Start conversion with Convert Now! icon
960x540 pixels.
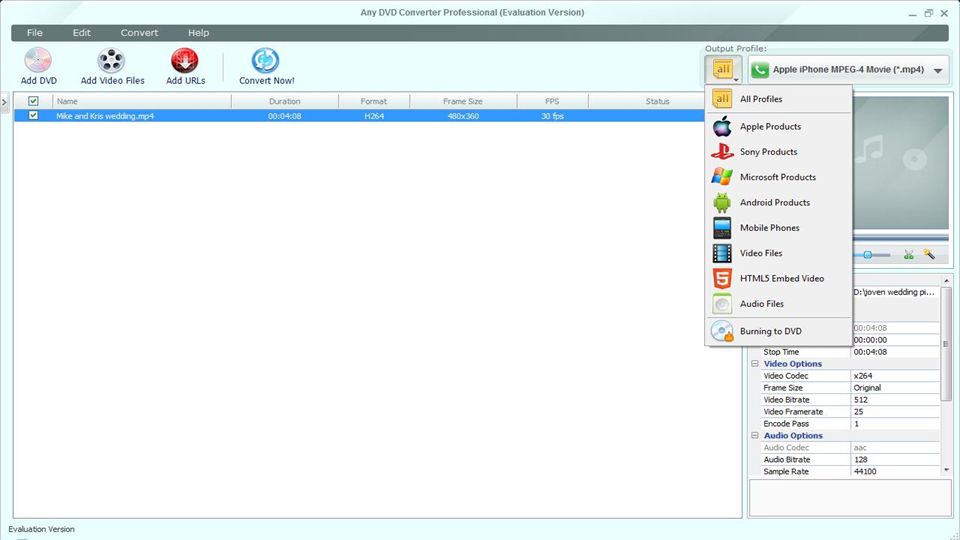(x=266, y=60)
